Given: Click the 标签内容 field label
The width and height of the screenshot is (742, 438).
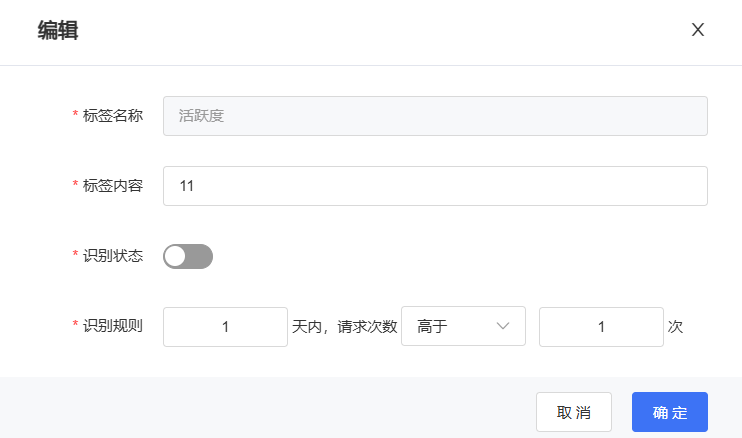Looking at the screenshot, I should [113, 186].
